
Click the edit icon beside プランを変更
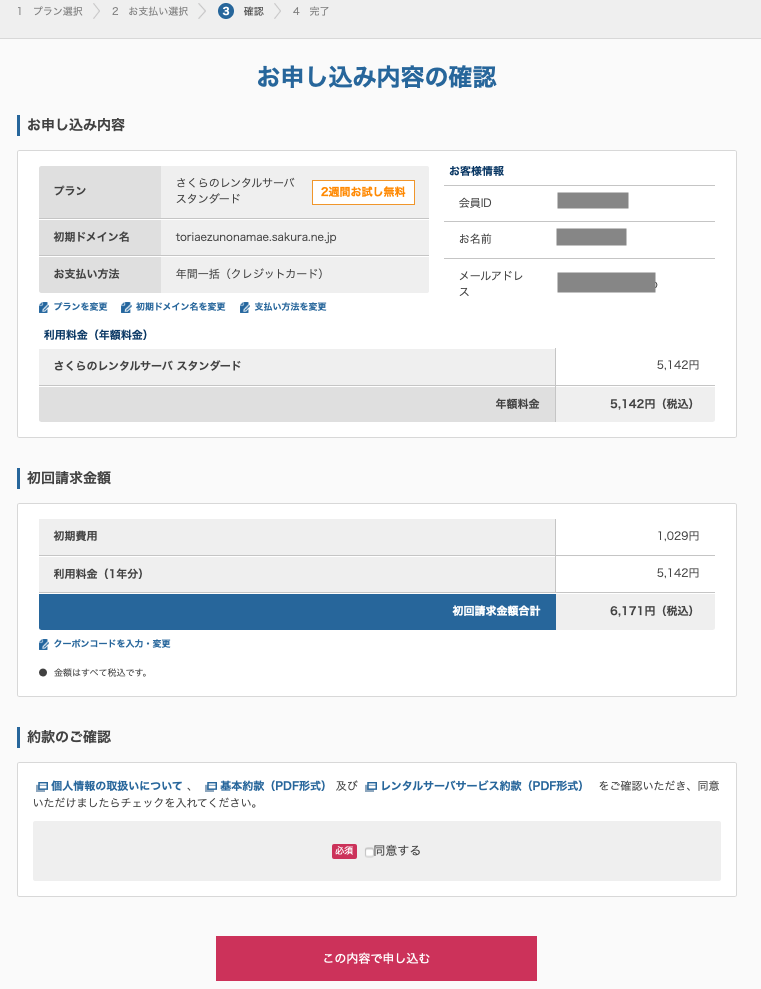coord(44,307)
